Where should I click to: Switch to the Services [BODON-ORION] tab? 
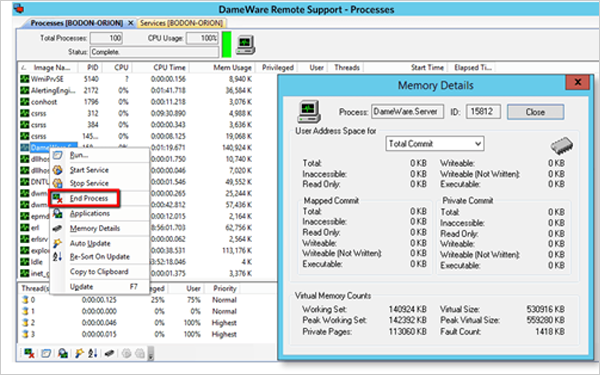(x=182, y=23)
